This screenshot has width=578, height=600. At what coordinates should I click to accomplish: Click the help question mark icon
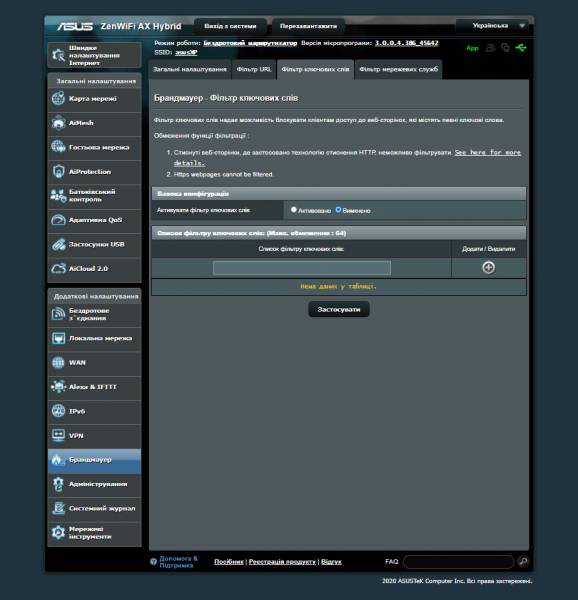click(x=153, y=561)
